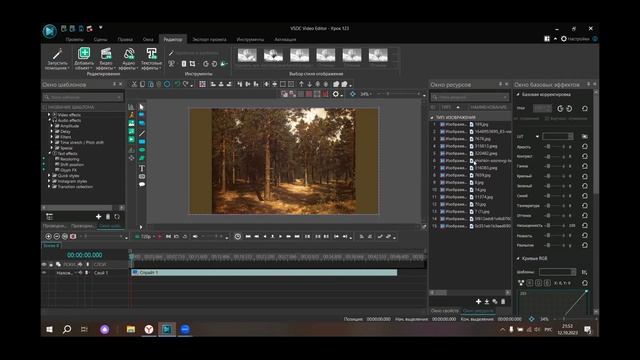
Task: Click the Gamma (Гамма) slider
Action: [556, 166]
